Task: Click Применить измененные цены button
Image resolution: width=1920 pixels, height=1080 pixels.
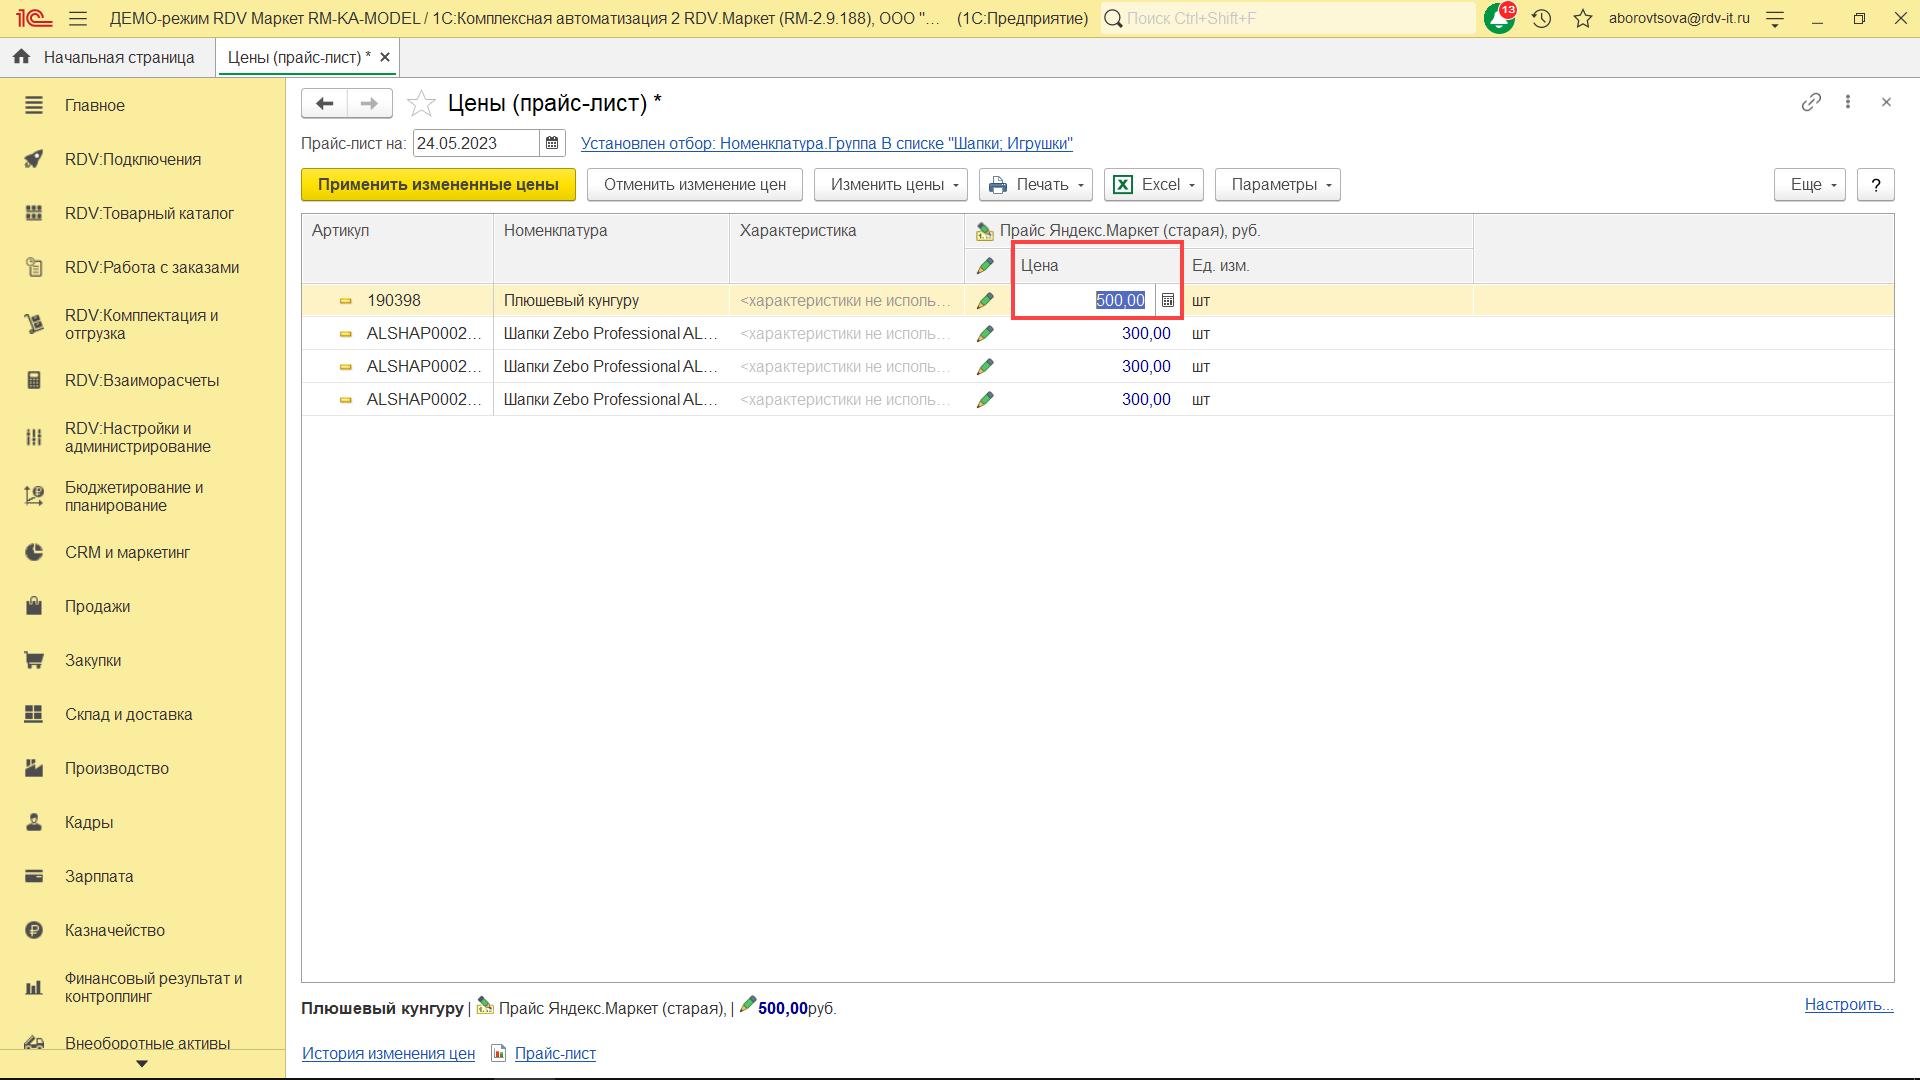Action: (438, 184)
